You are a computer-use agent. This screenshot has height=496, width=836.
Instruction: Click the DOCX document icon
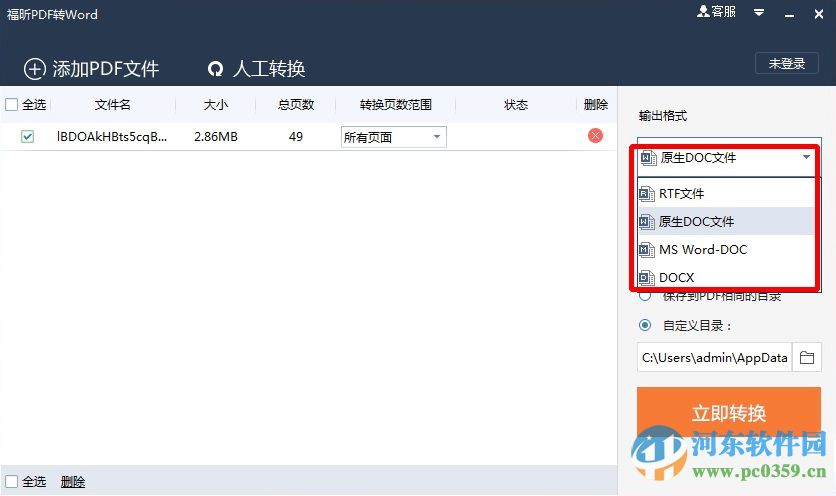coord(647,277)
